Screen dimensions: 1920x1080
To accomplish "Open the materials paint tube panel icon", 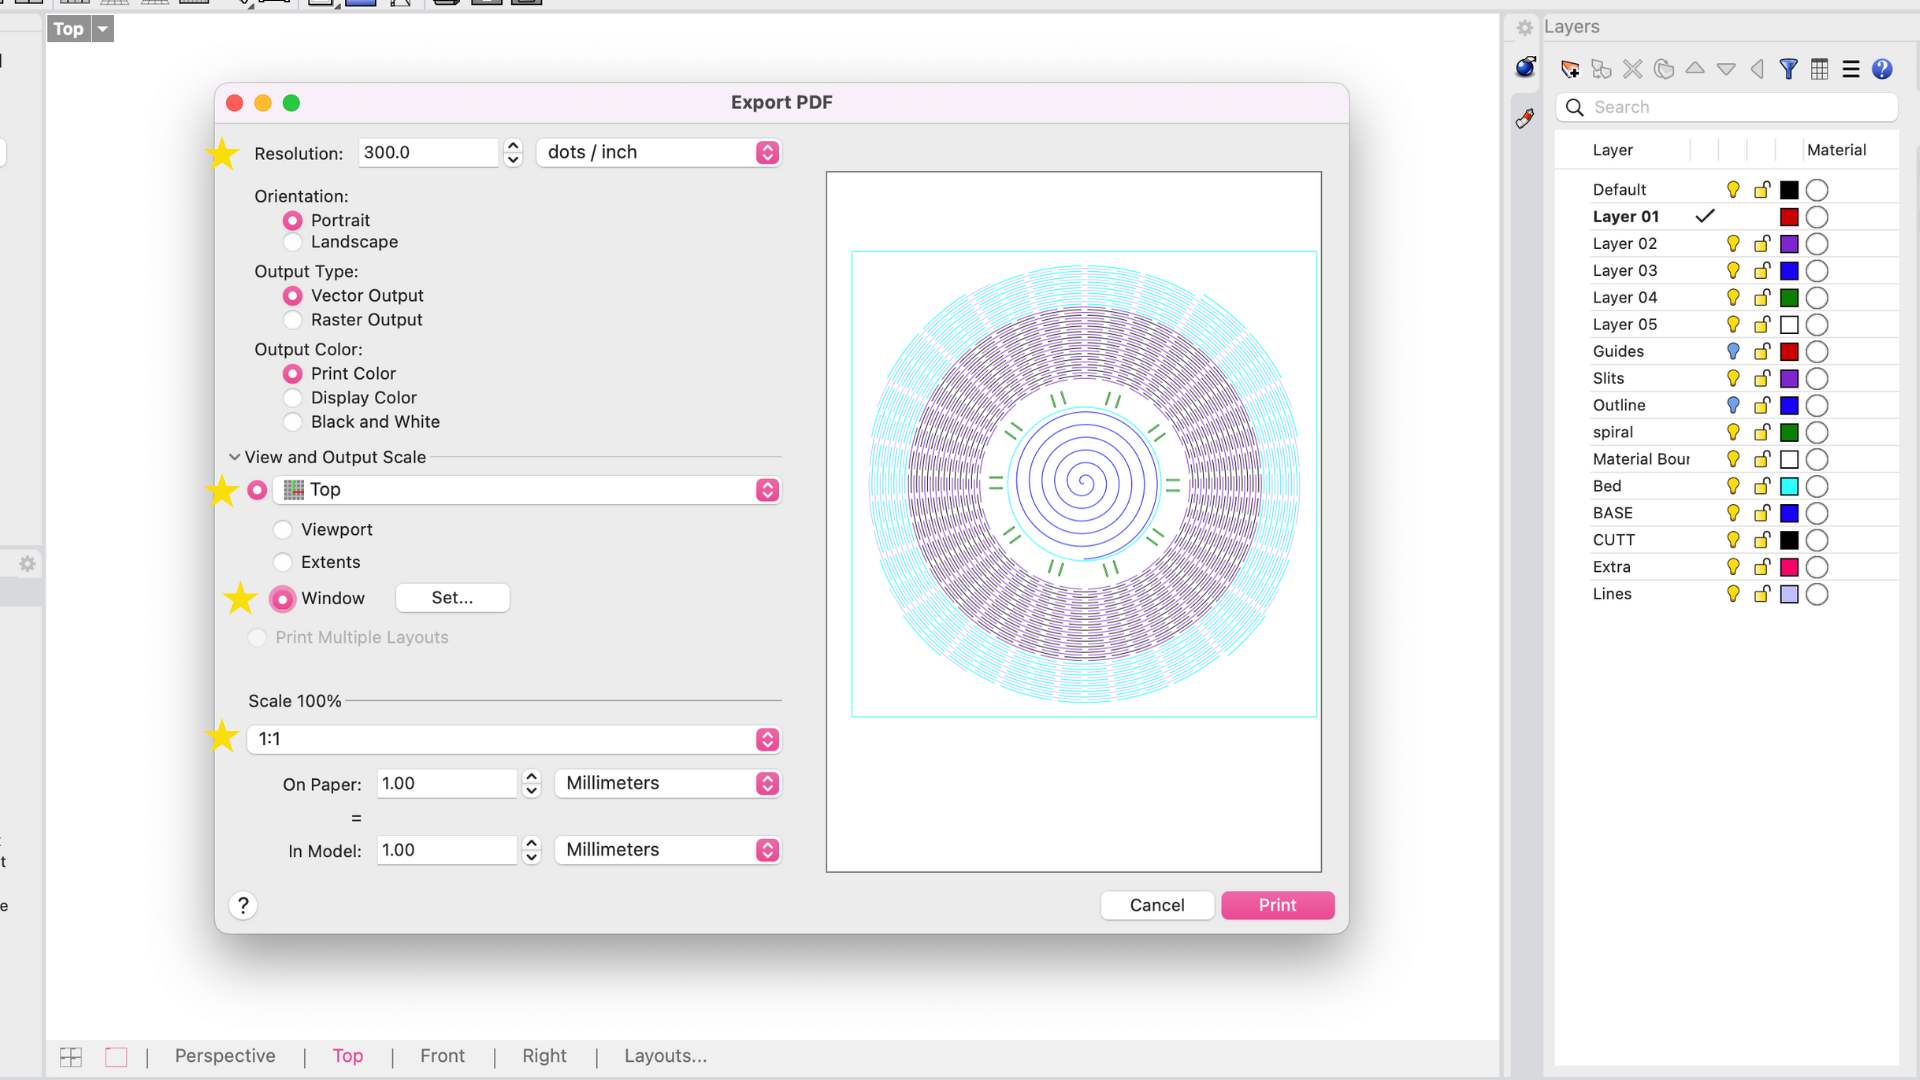I will click(1525, 119).
